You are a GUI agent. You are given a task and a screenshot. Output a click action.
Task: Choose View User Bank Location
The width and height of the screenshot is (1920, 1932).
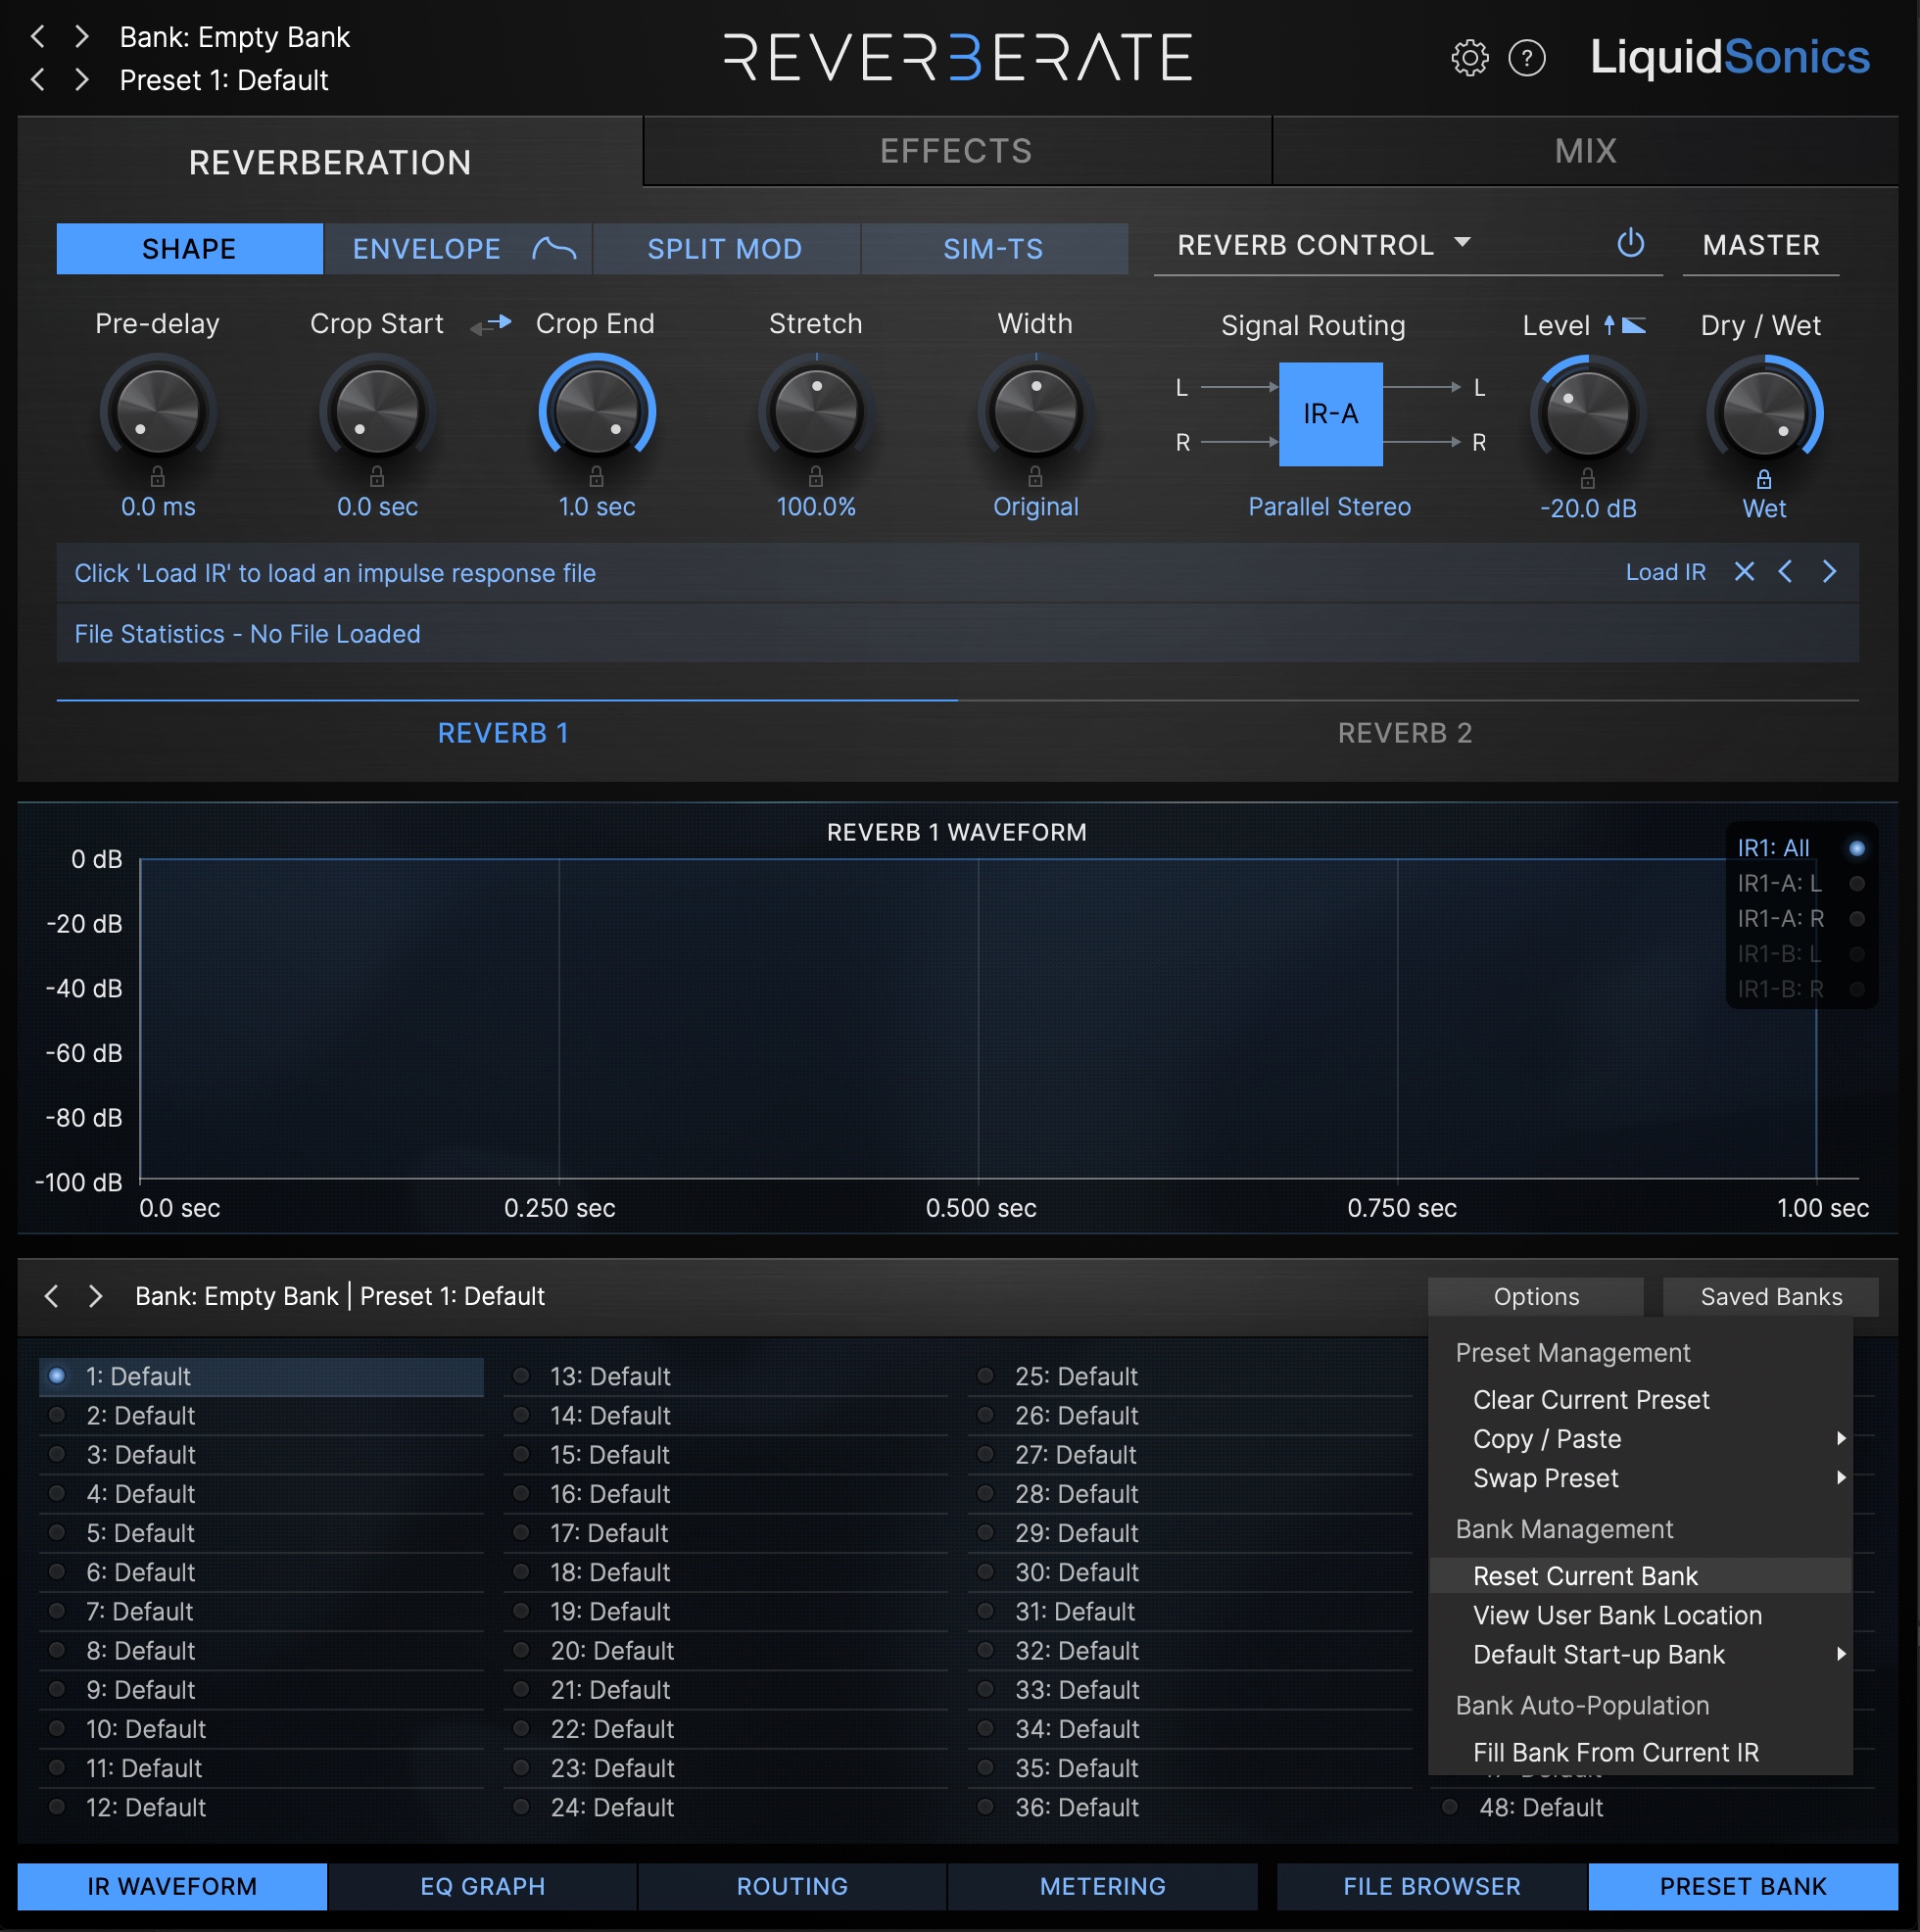[x=1641, y=1616]
